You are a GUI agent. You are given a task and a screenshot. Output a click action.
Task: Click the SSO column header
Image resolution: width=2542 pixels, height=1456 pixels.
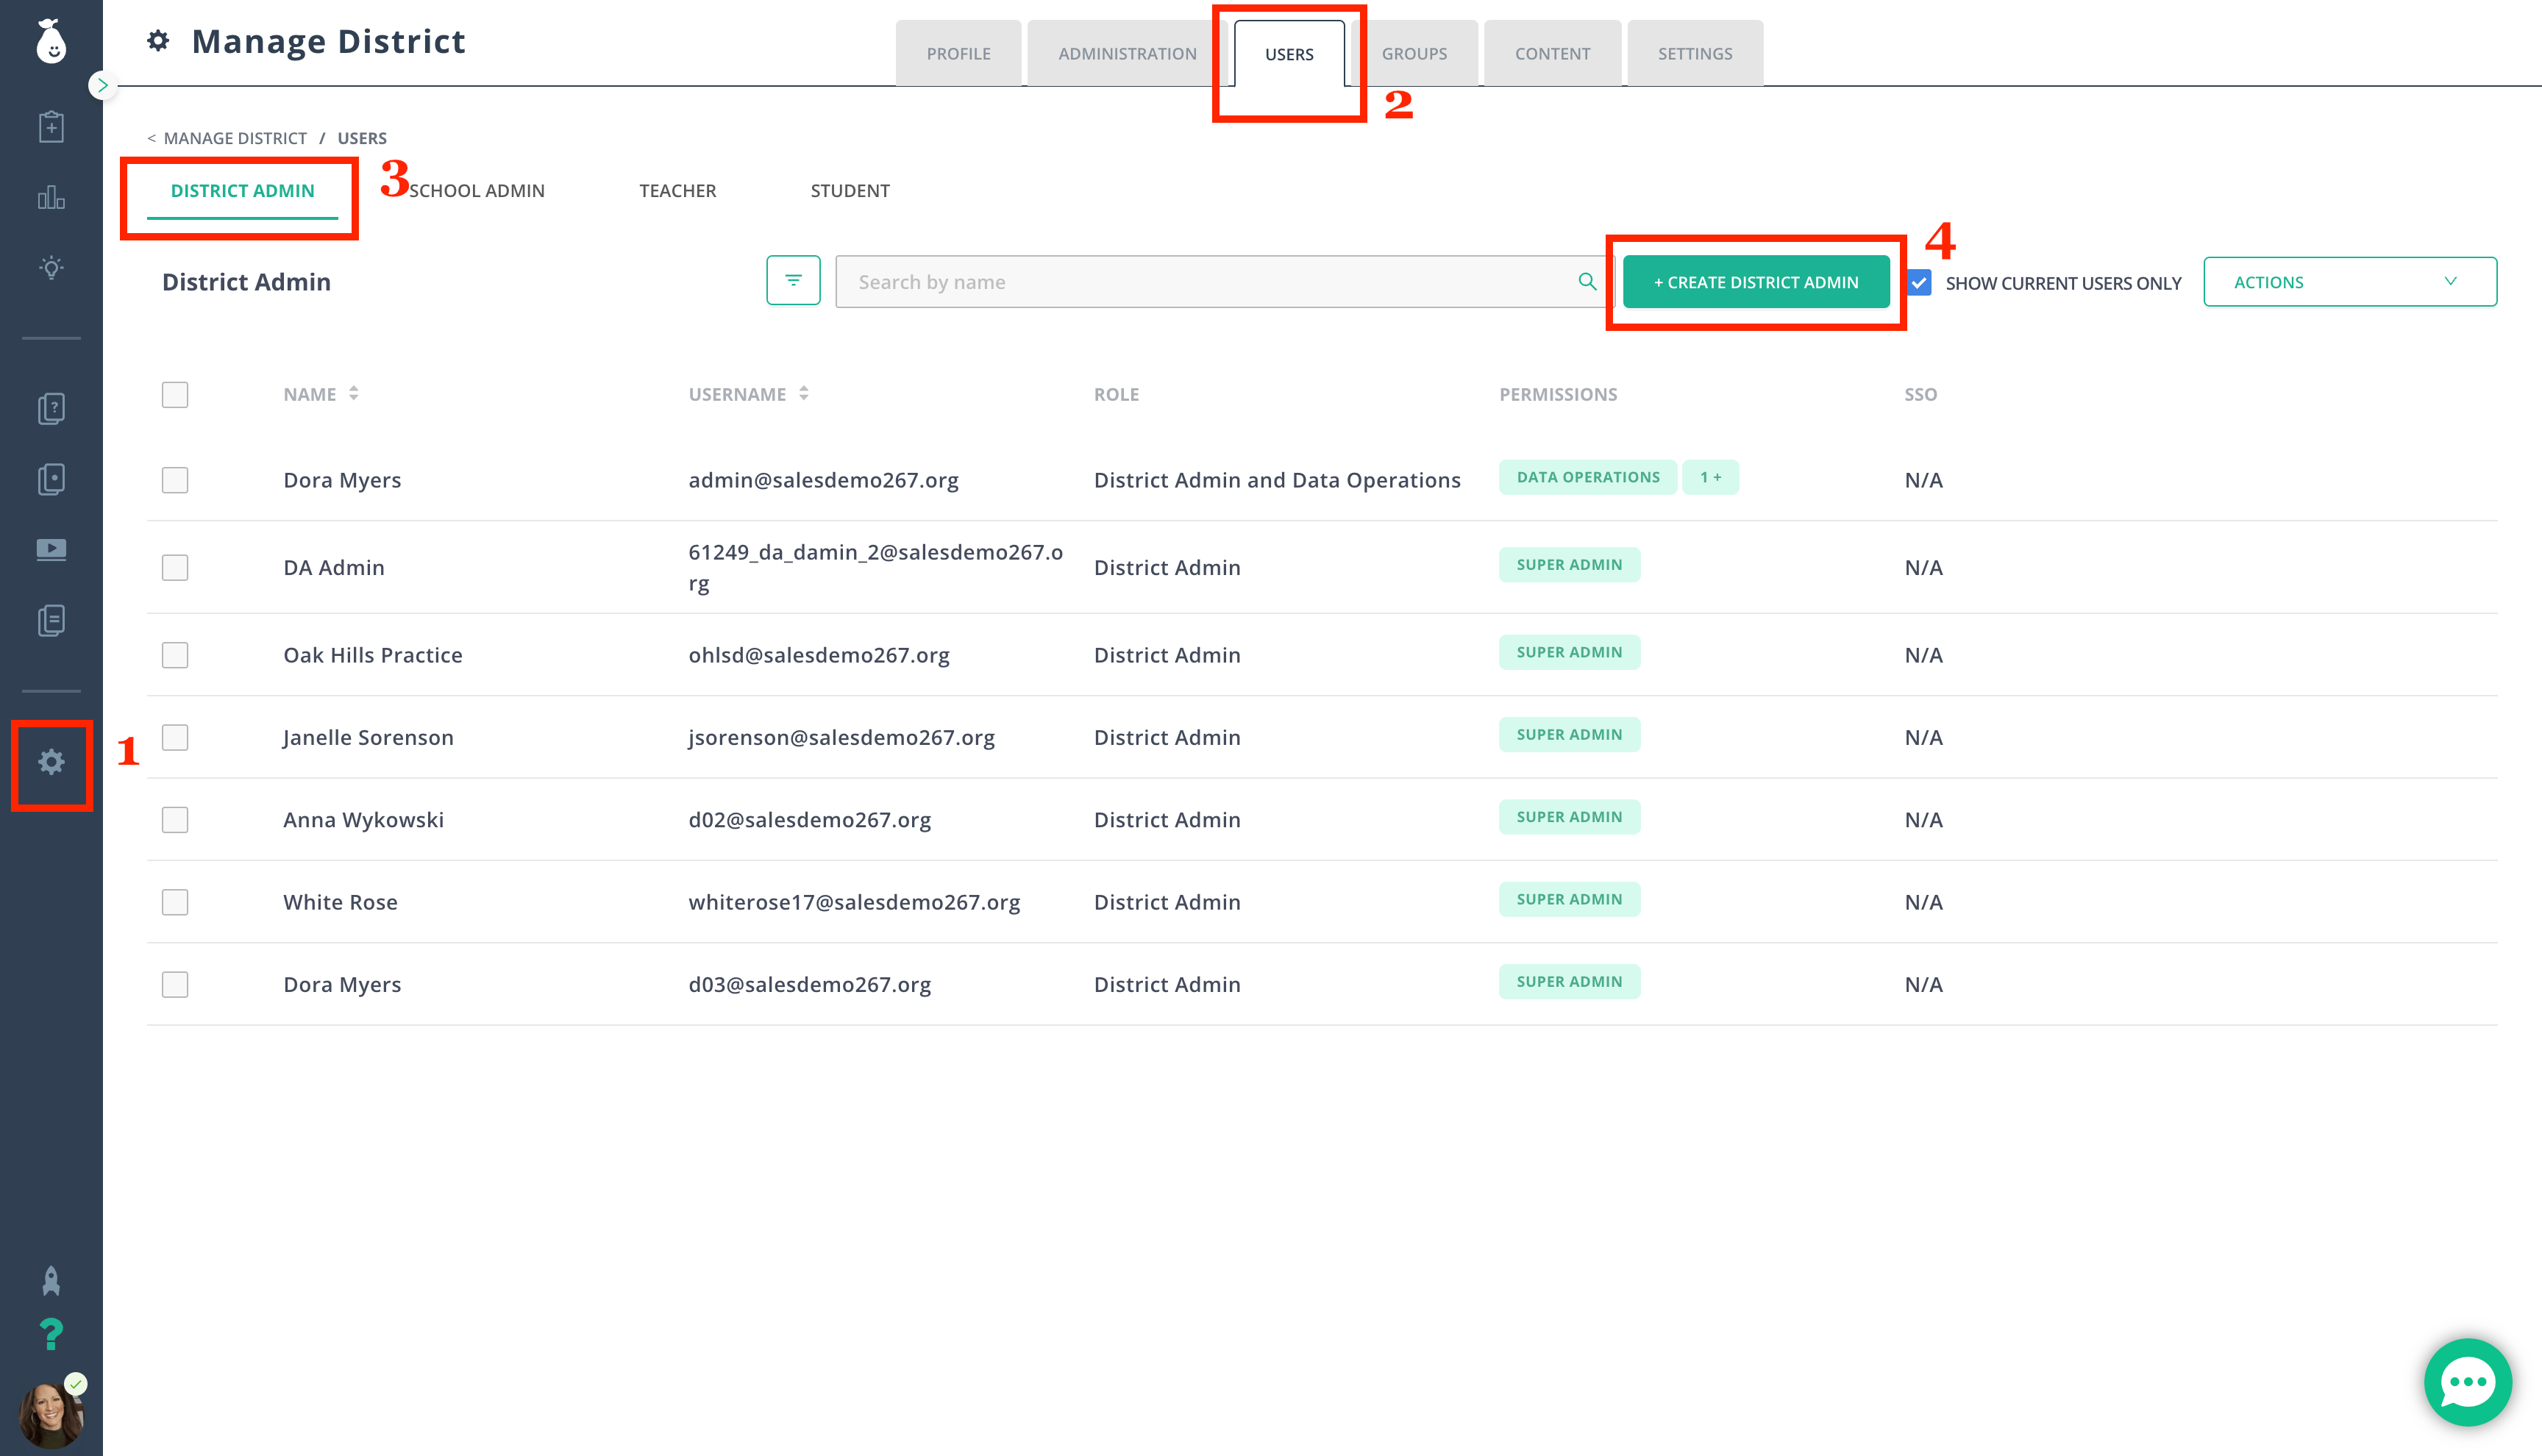coord(1920,394)
